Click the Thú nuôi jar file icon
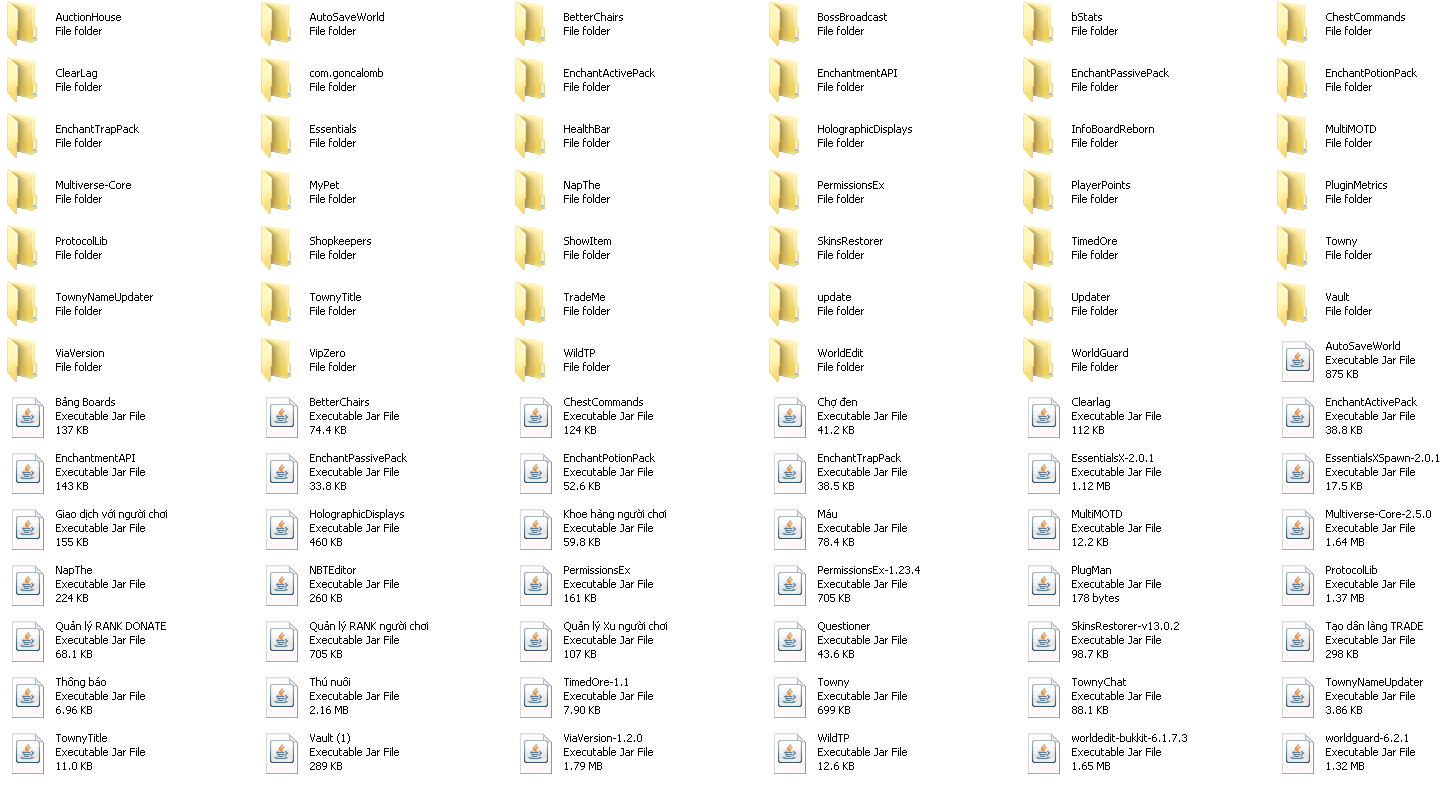This screenshot has width=1454, height=792. click(282, 697)
